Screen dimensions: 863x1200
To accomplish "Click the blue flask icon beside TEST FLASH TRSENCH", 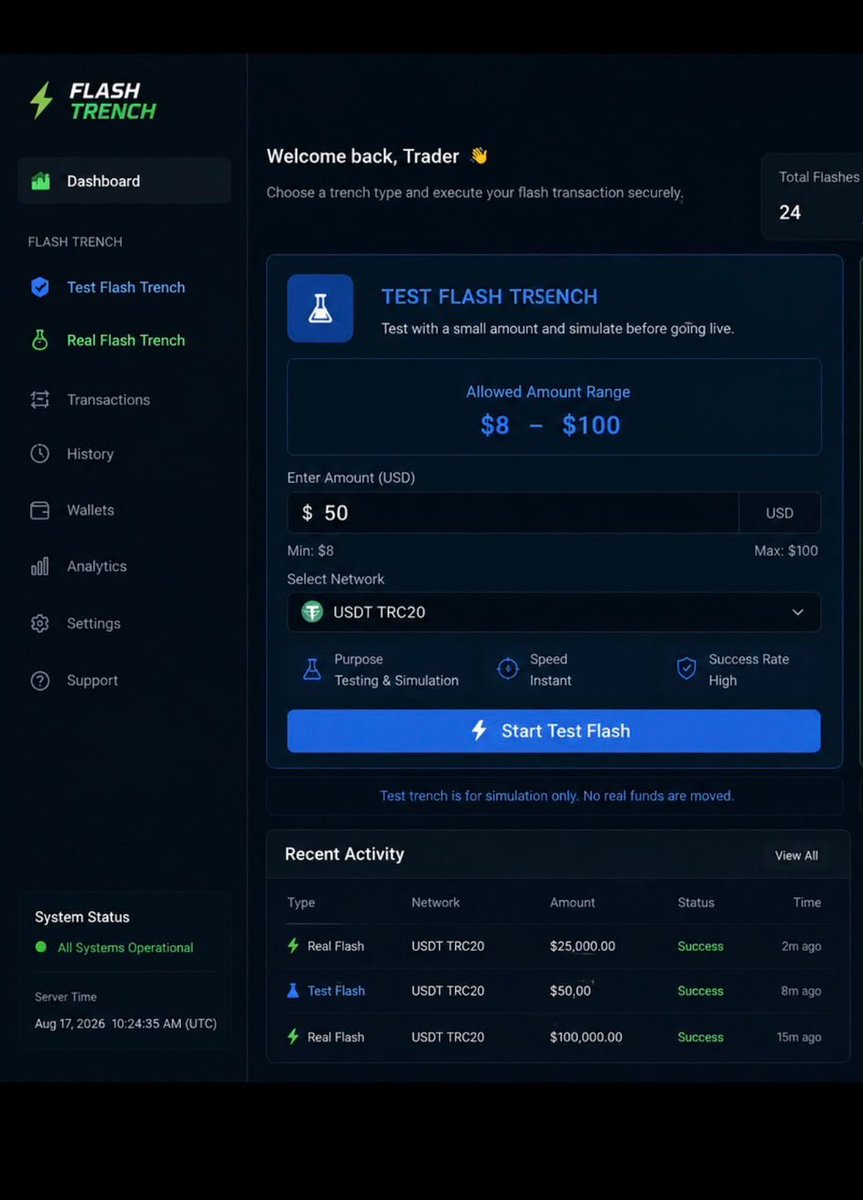I will (320, 309).
